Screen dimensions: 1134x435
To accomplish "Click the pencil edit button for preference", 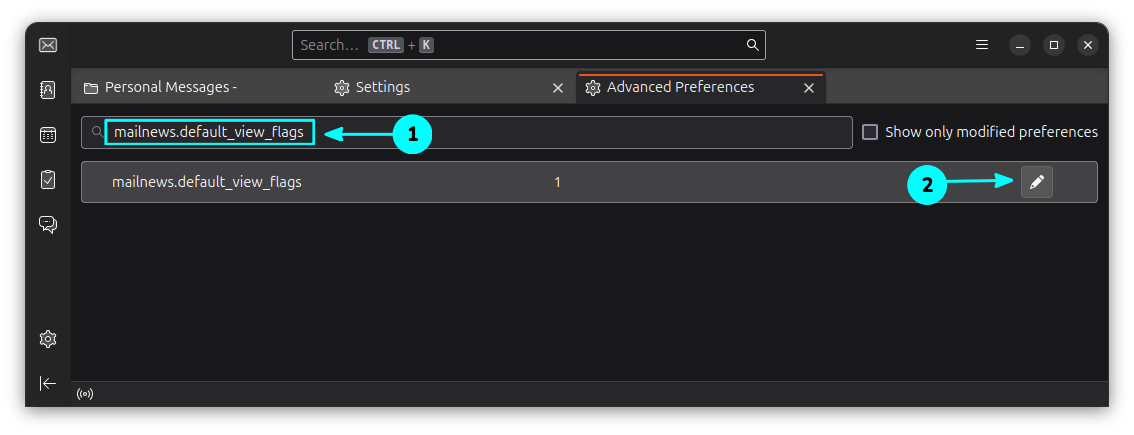I will pos(1037,182).
